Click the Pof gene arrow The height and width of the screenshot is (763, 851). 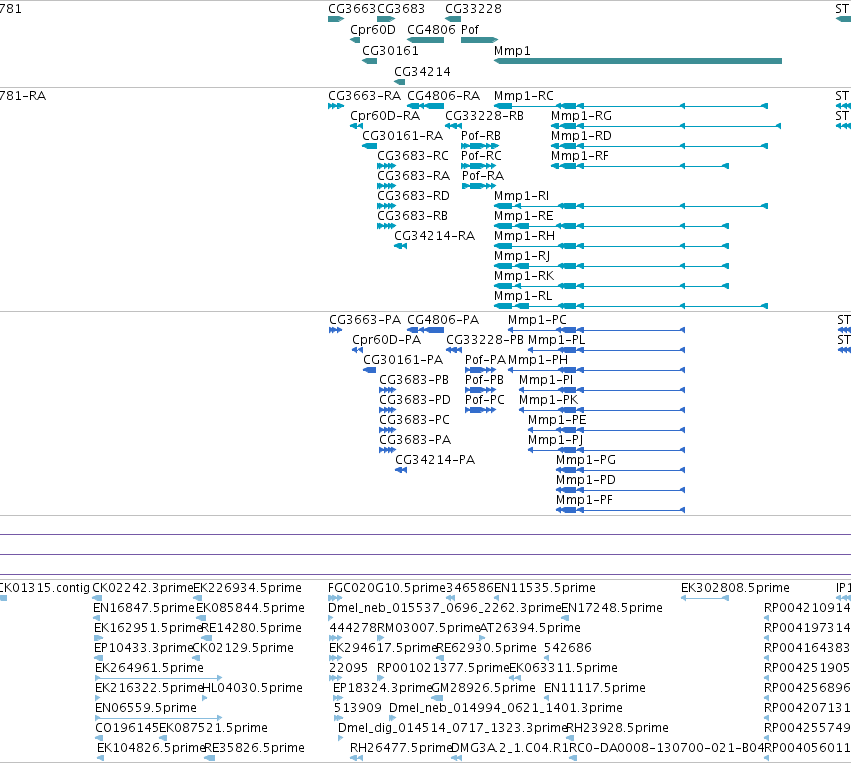click(x=479, y=40)
